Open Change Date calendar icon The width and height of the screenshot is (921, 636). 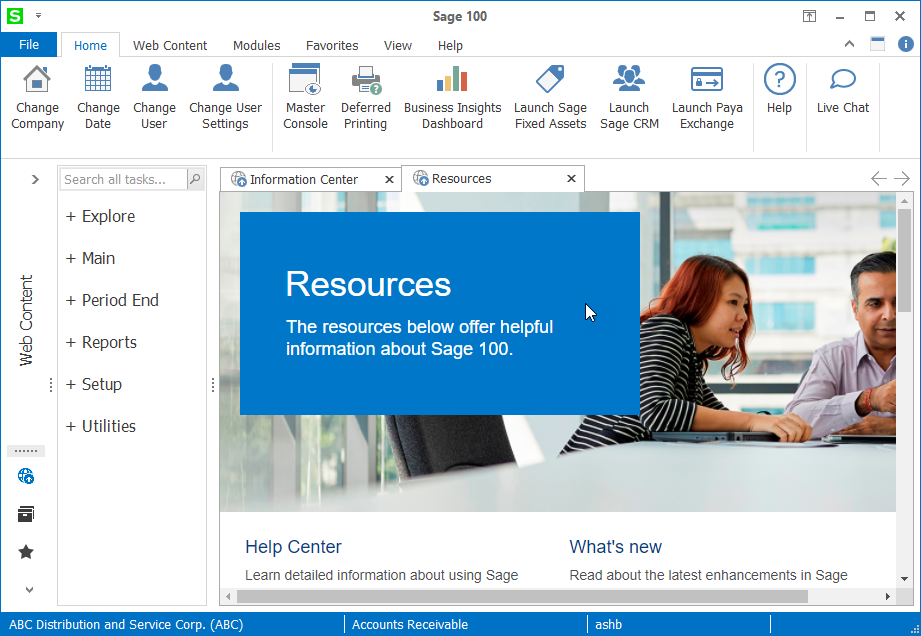pyautogui.click(x=98, y=80)
